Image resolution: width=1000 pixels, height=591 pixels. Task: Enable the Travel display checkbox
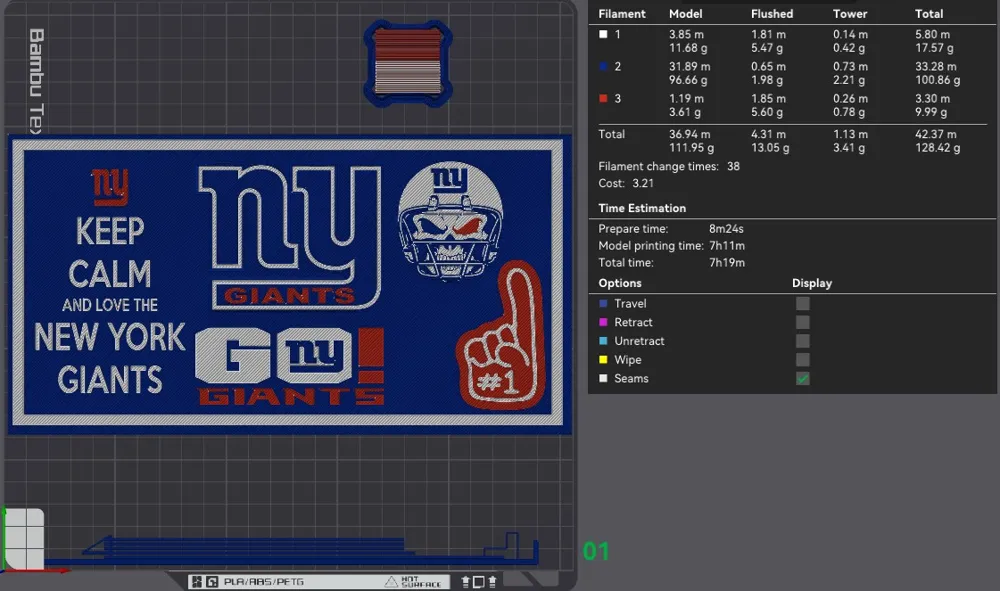[x=802, y=303]
